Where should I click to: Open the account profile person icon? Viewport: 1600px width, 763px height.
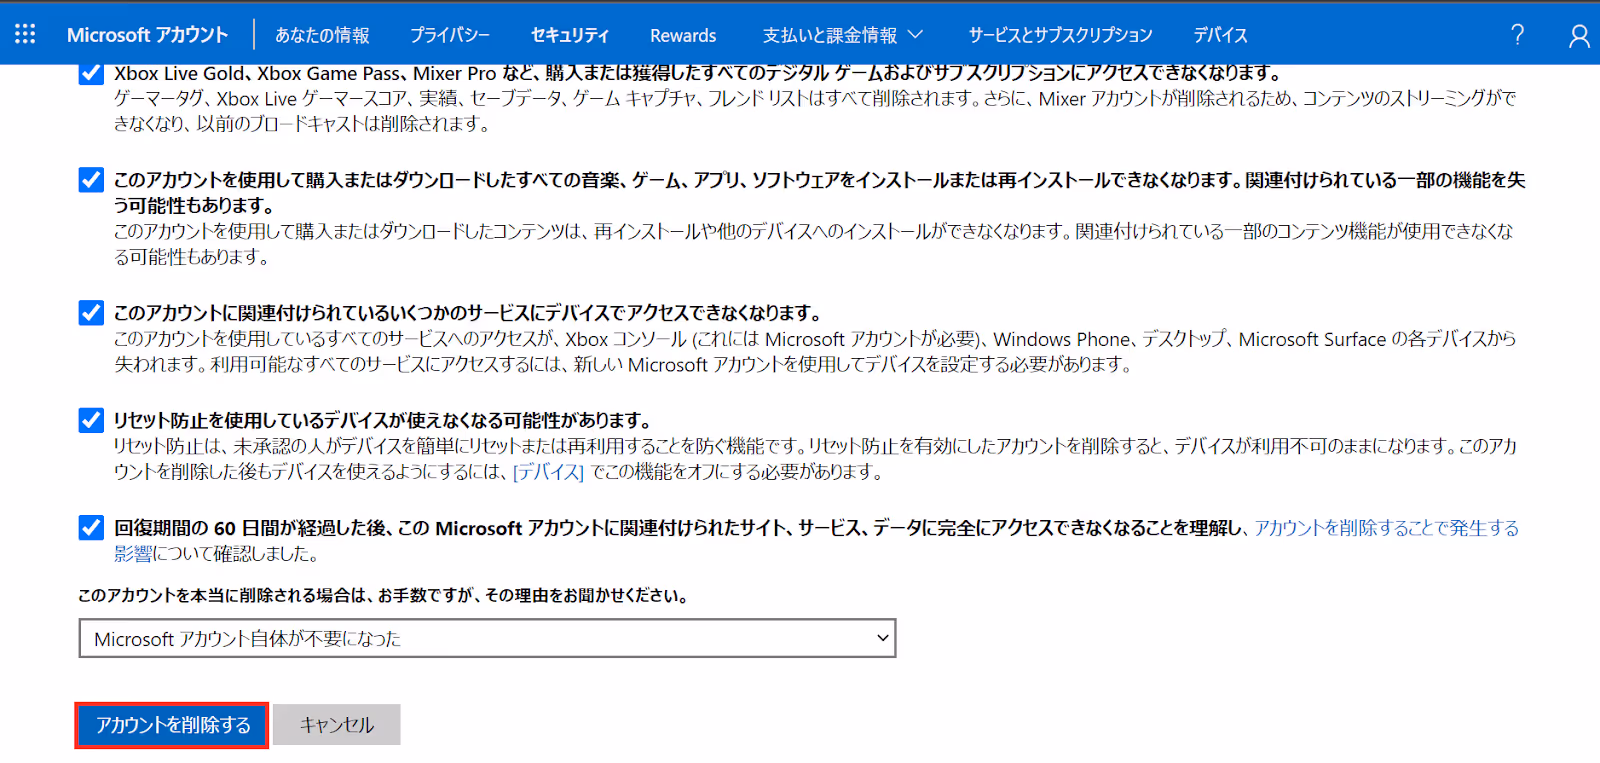tap(1579, 35)
